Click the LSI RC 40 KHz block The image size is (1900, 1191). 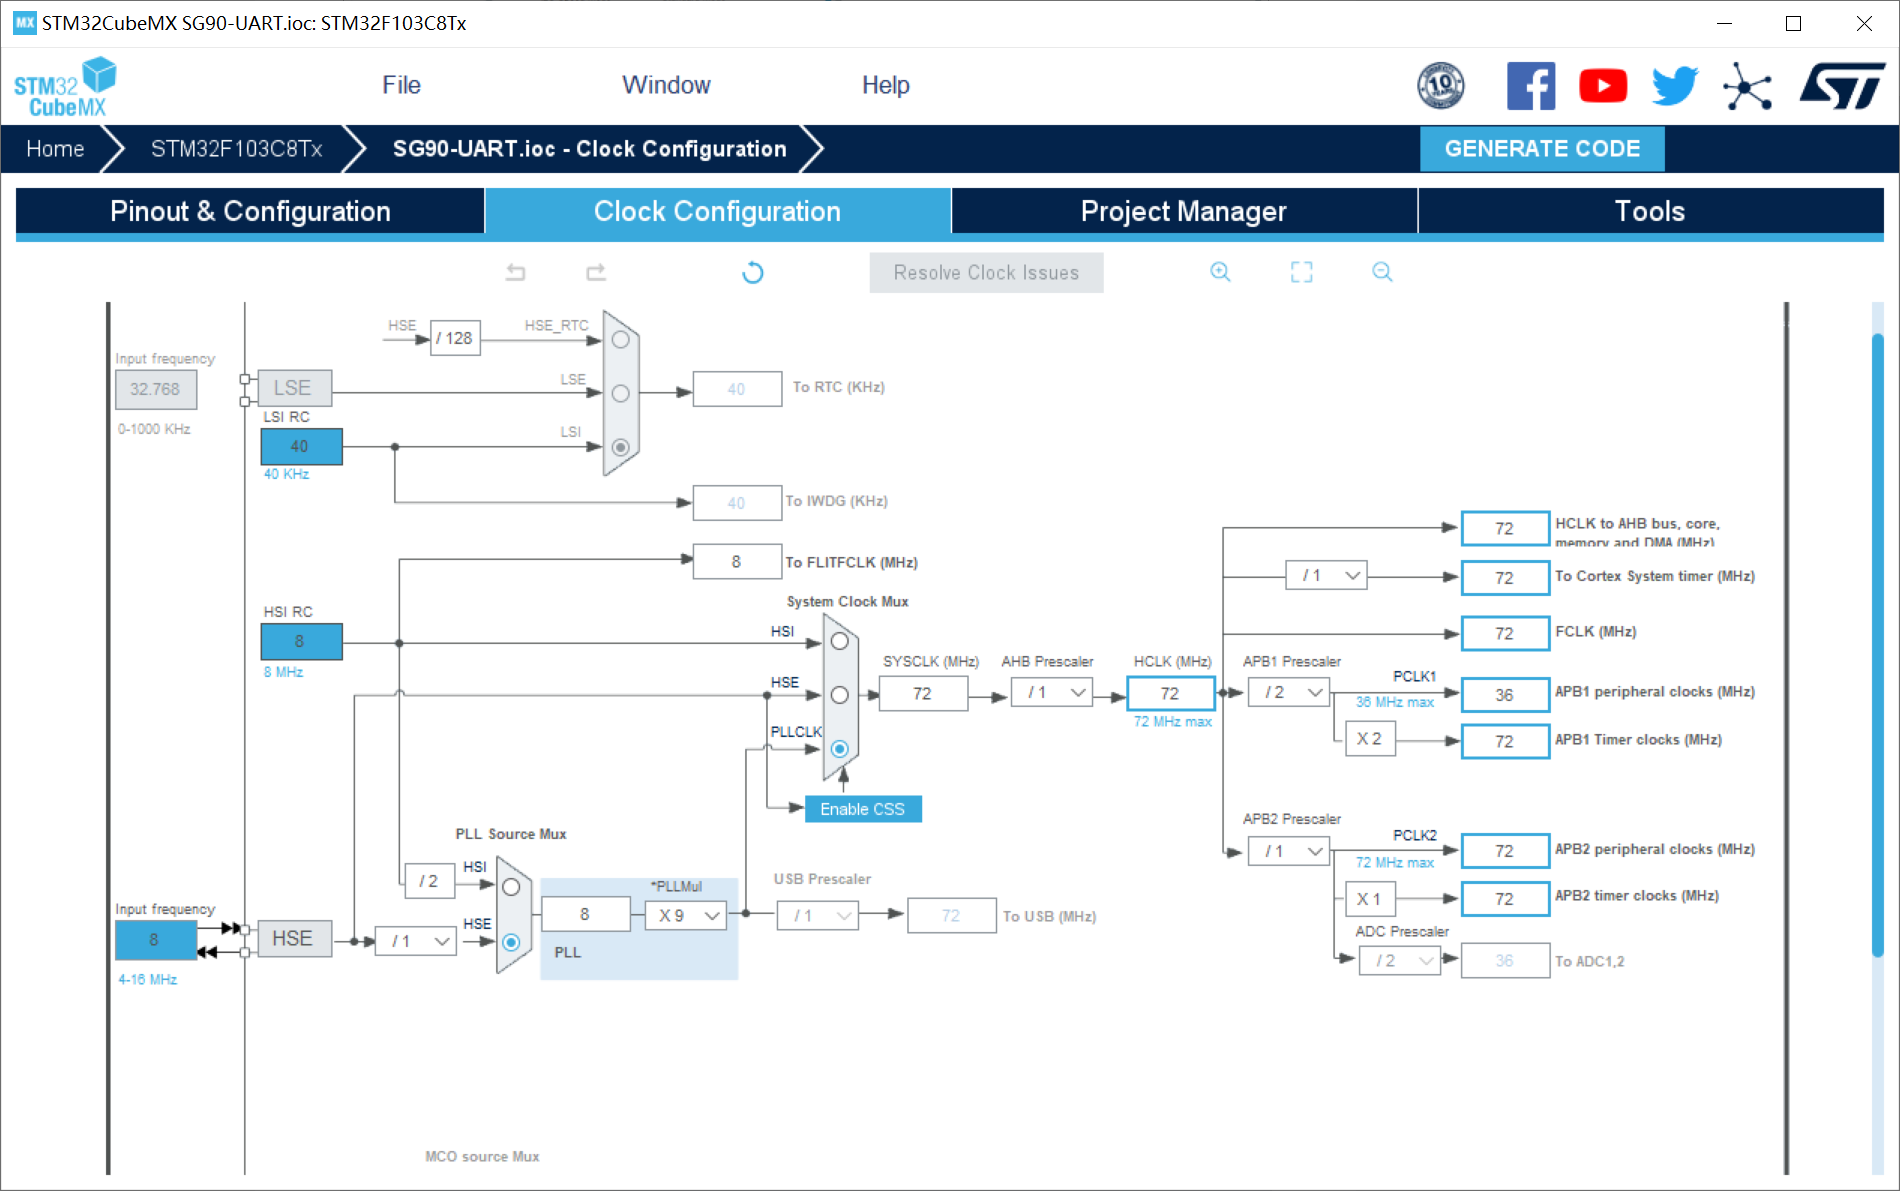[x=301, y=446]
